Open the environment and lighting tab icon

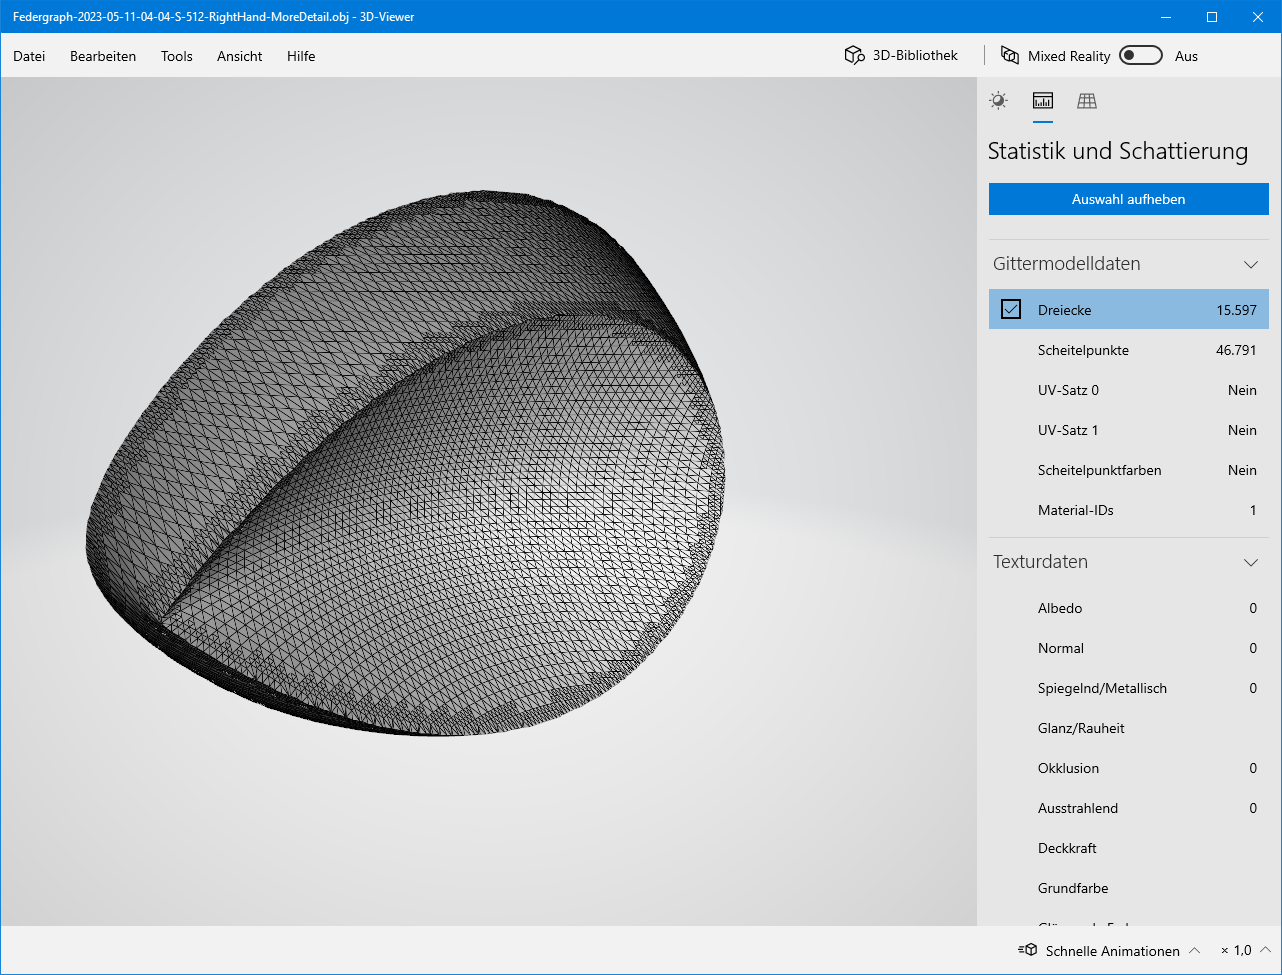click(998, 100)
